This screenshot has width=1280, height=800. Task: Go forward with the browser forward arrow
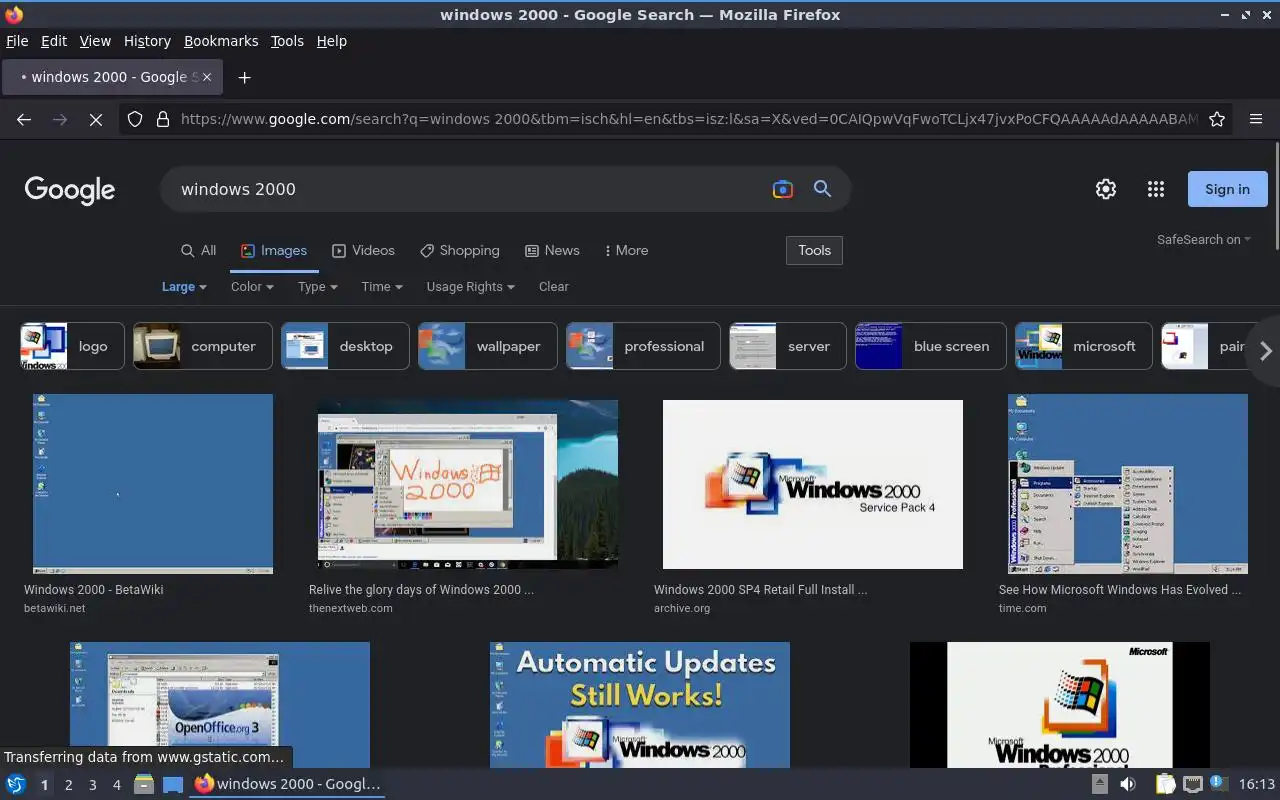60,119
